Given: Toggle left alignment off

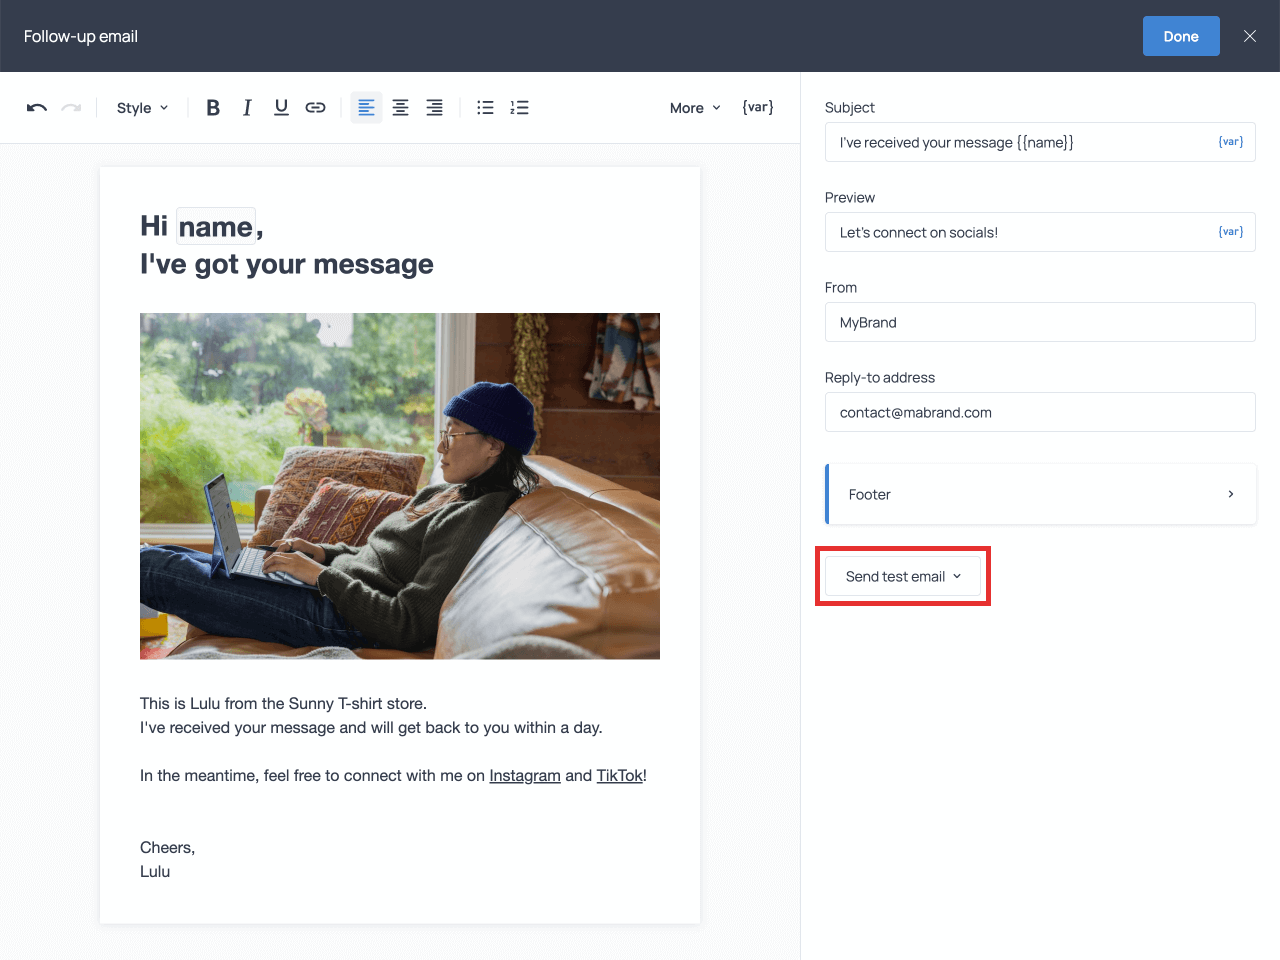Looking at the screenshot, I should (366, 107).
